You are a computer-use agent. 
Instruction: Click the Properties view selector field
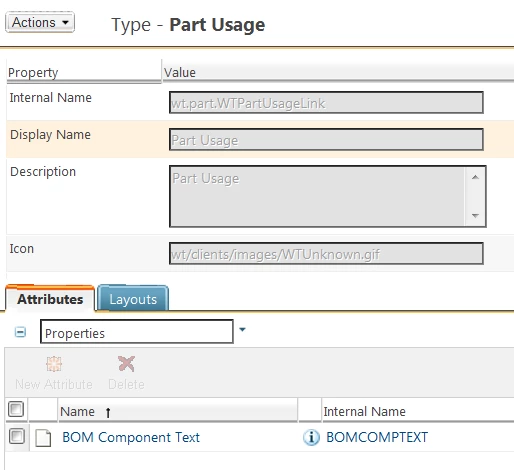[x=137, y=332]
